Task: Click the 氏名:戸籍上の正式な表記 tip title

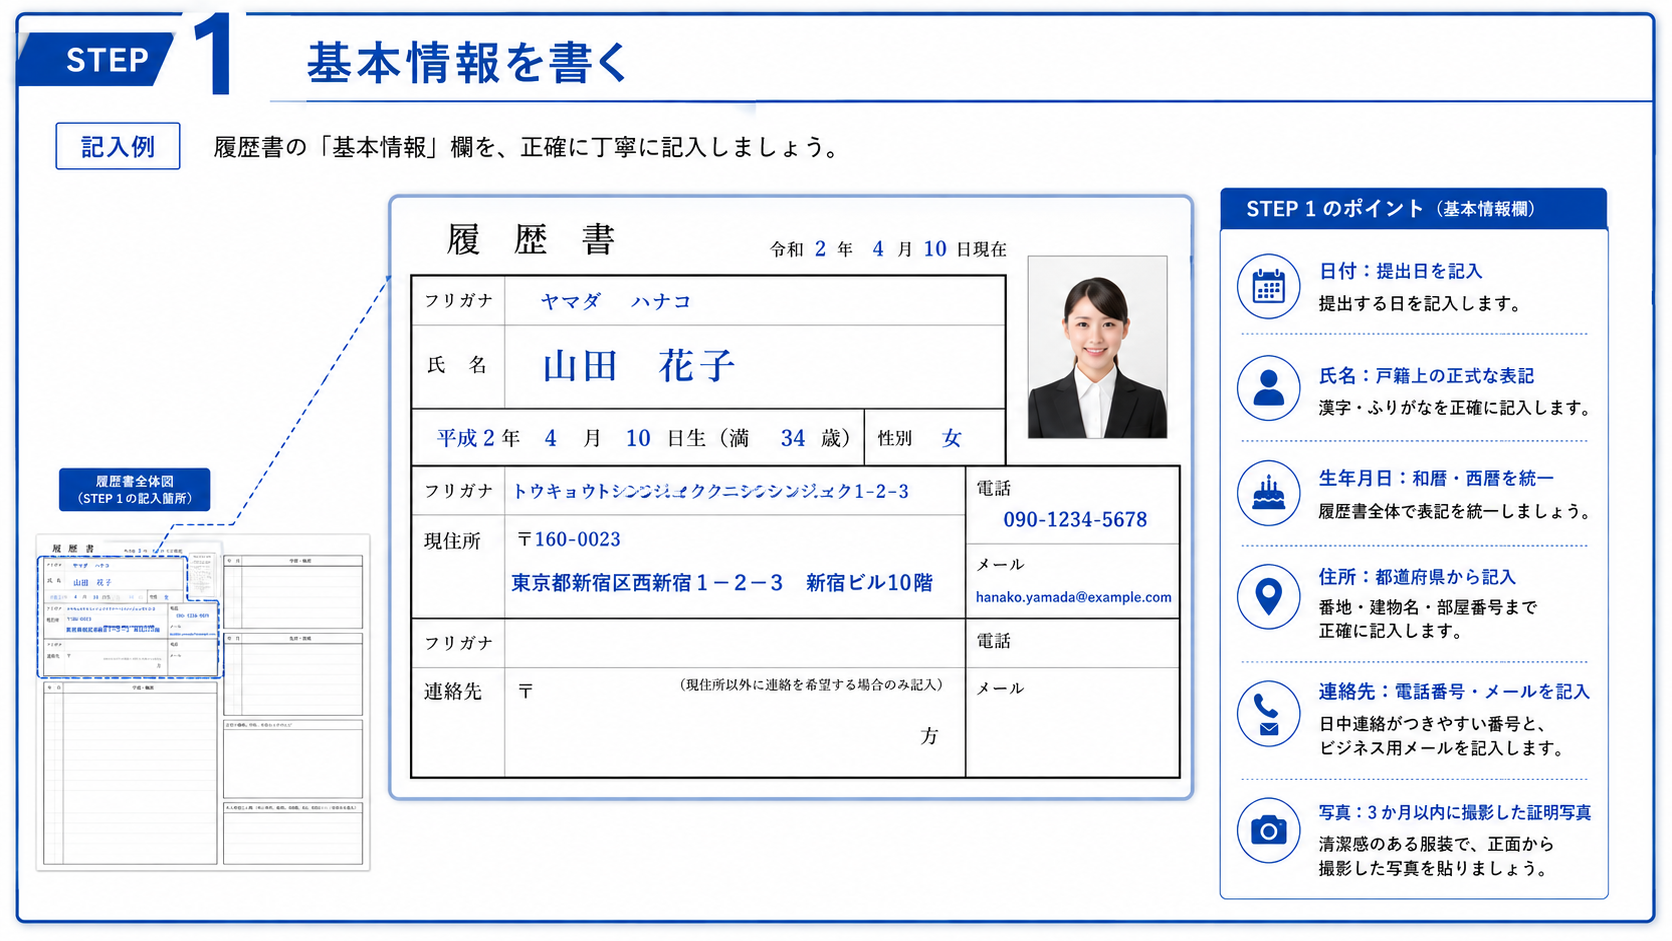Action: pyautogui.click(x=1426, y=376)
